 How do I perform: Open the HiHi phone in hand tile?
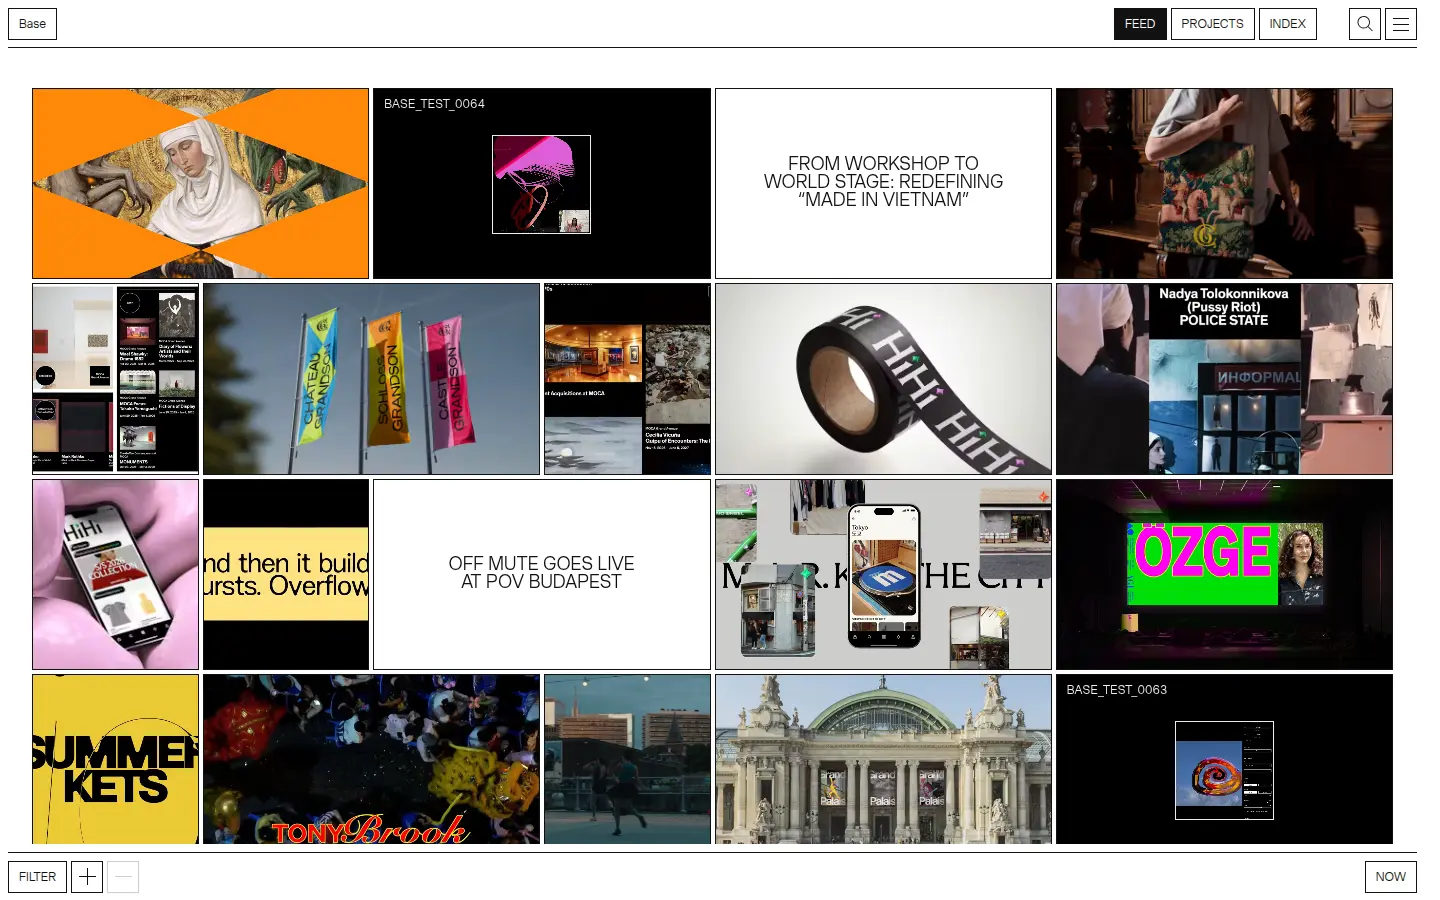(115, 574)
